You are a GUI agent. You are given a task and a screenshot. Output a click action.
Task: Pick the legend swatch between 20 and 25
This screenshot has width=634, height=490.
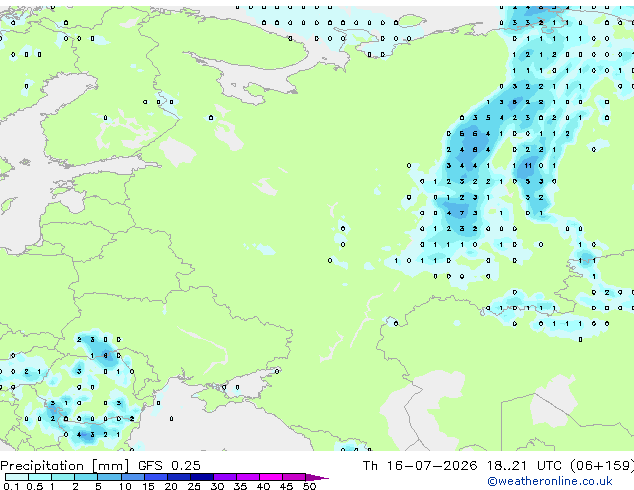pyautogui.click(x=179, y=477)
